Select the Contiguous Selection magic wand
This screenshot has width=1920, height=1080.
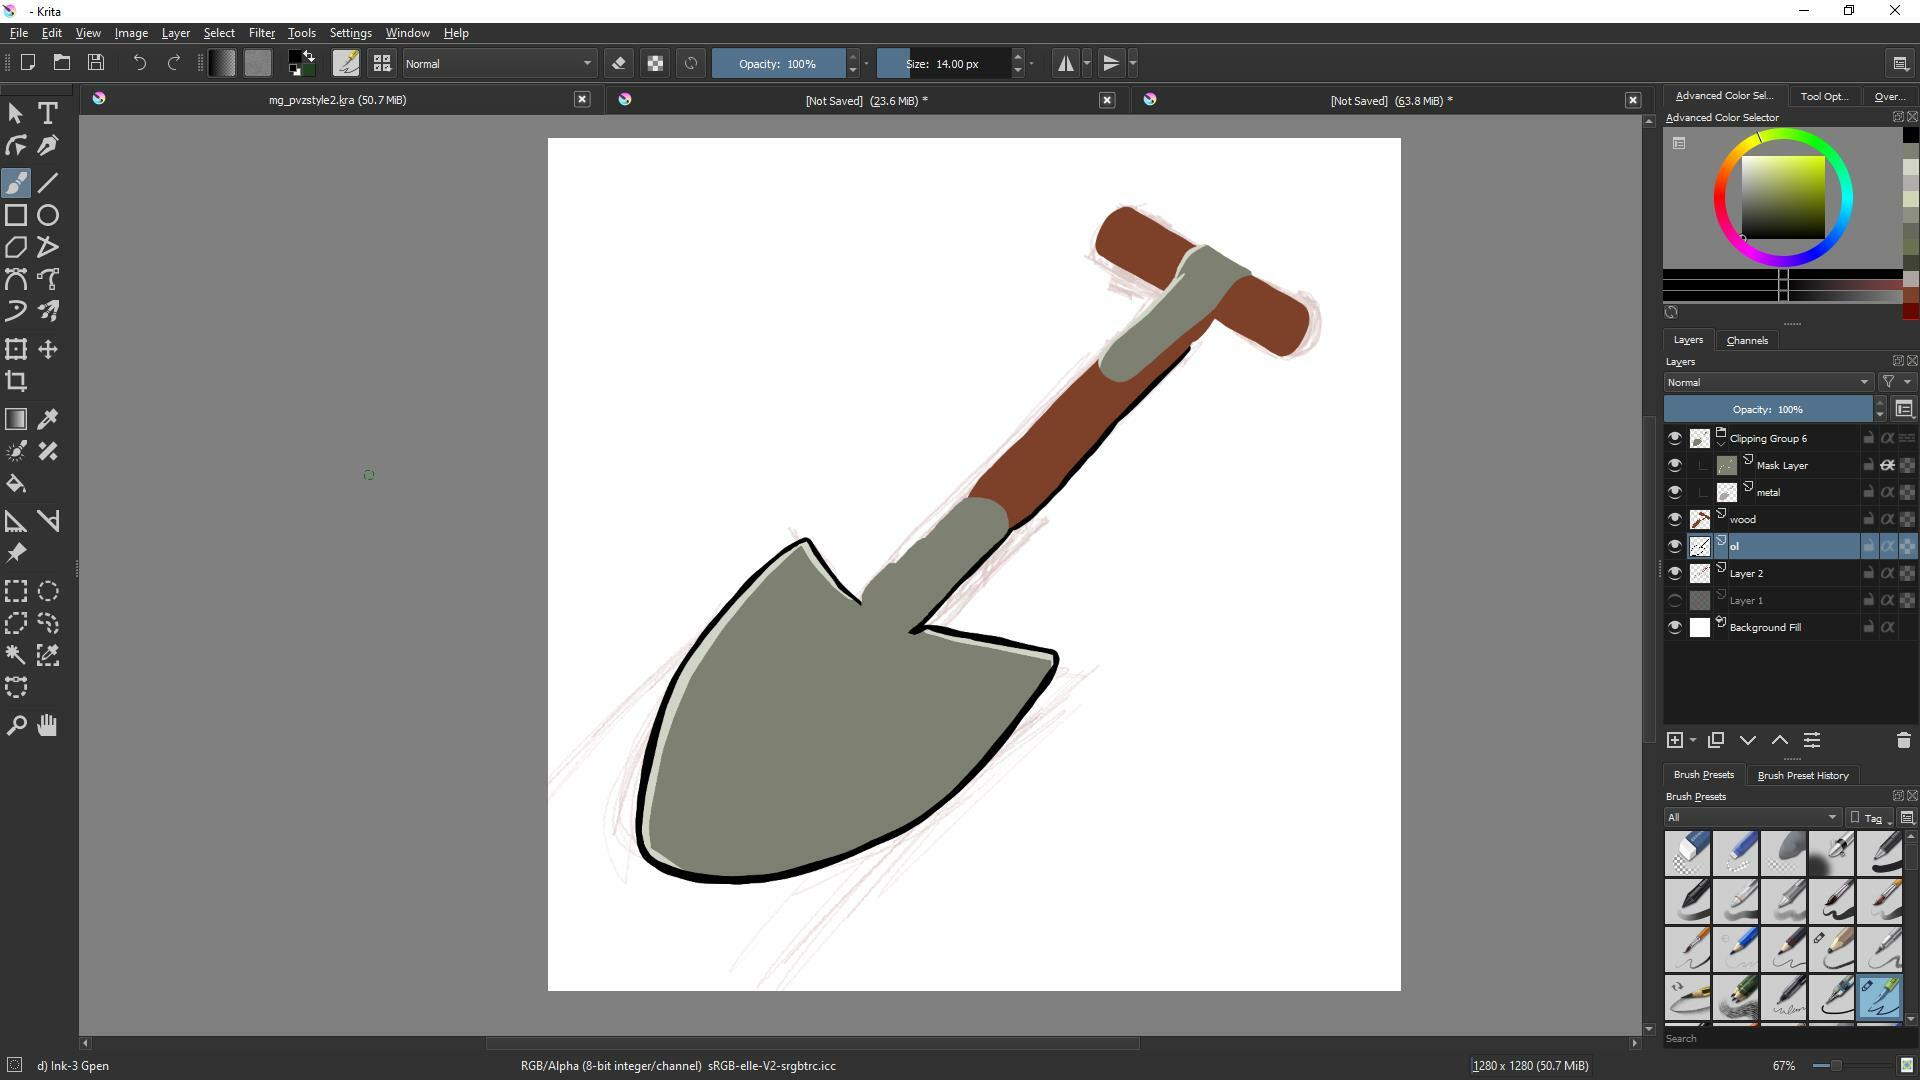[16, 655]
